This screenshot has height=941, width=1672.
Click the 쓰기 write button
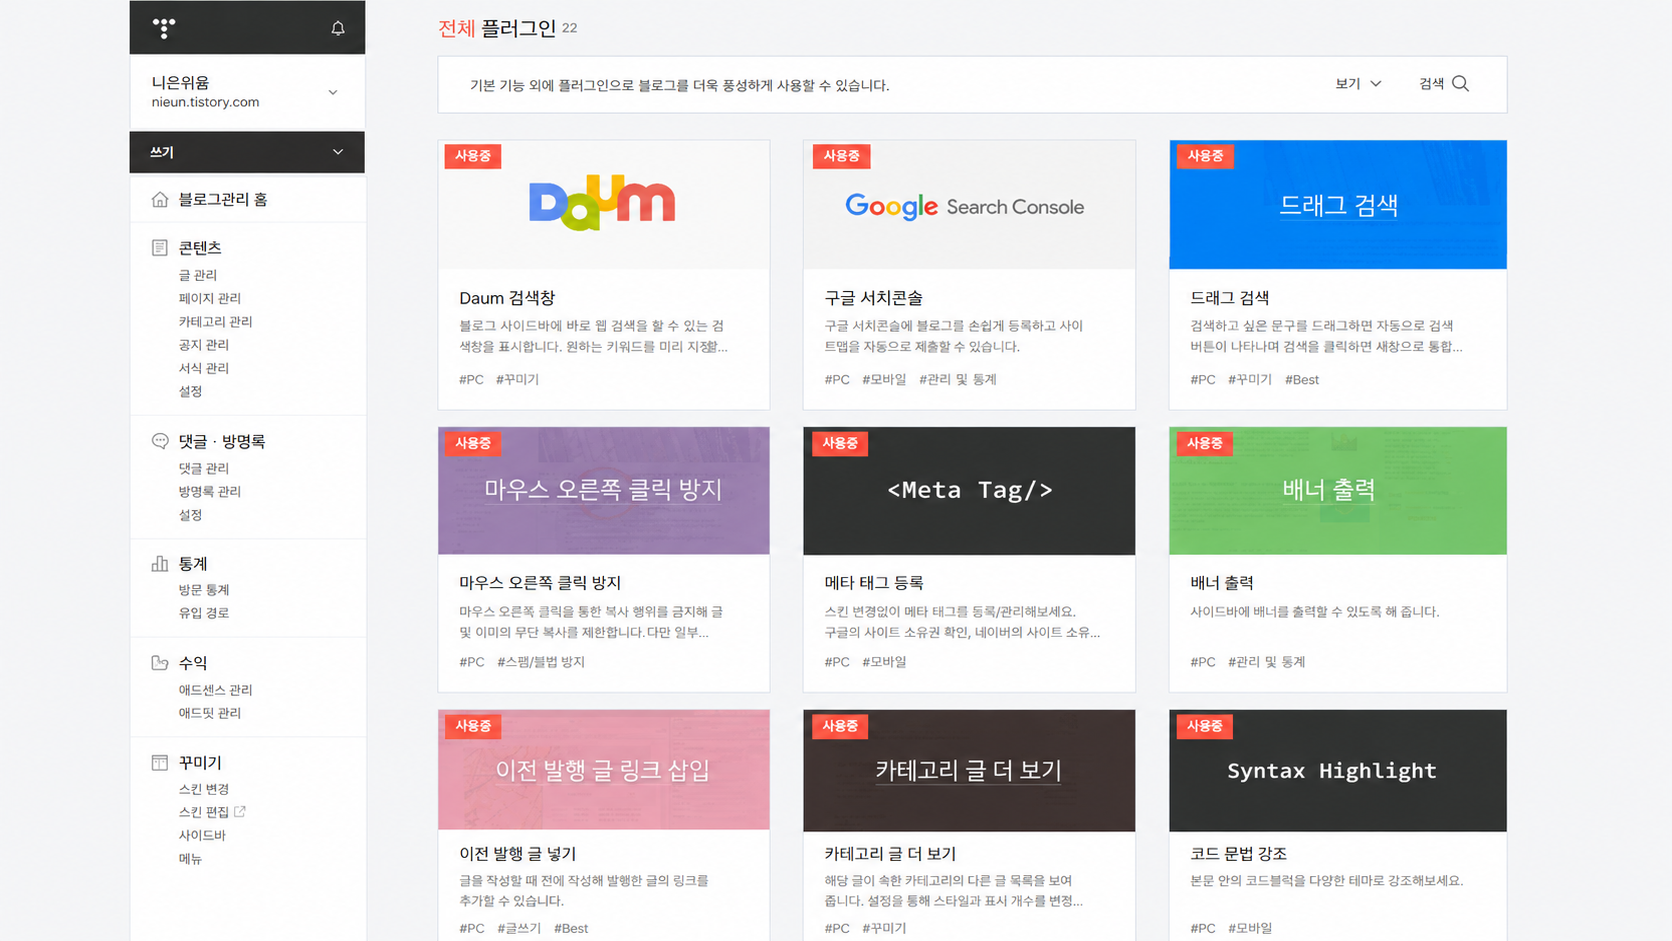[162, 152]
